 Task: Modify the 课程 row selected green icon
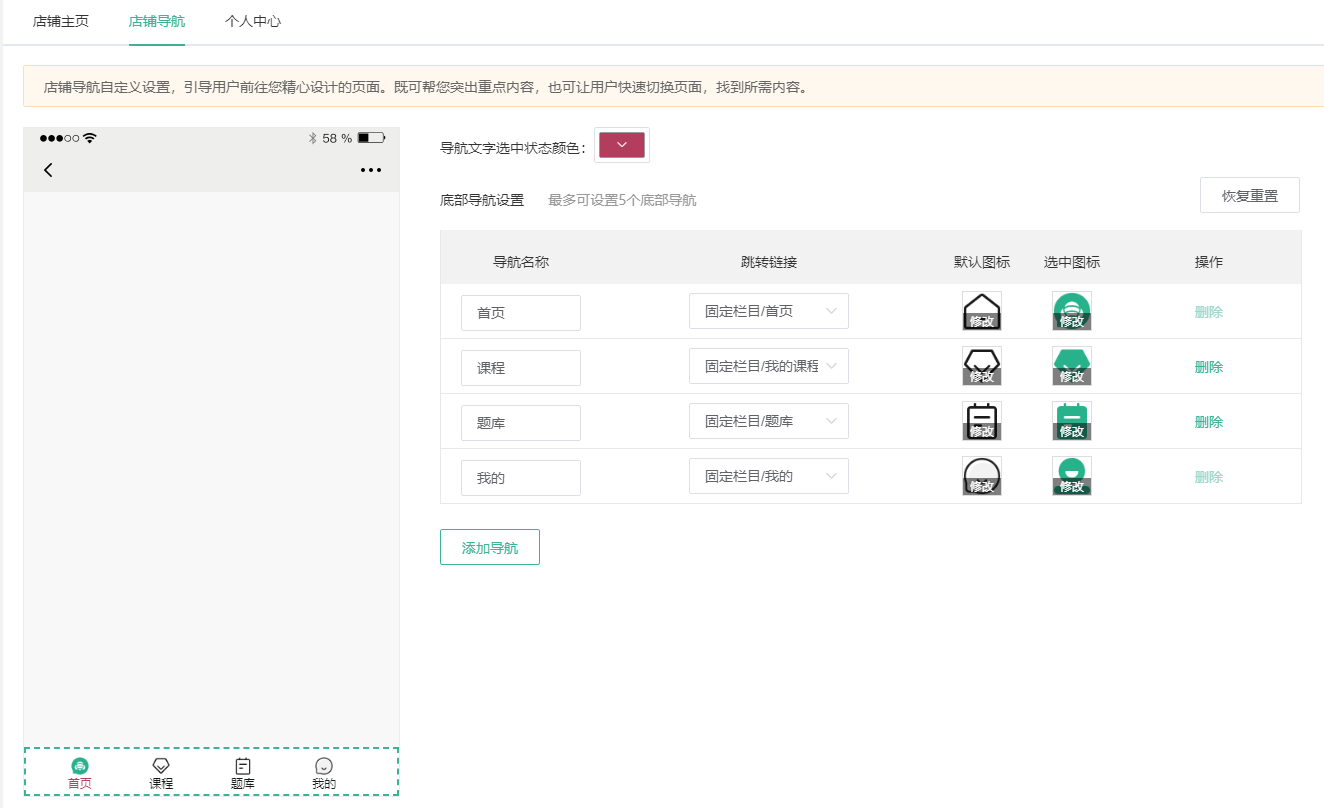tap(1071, 366)
